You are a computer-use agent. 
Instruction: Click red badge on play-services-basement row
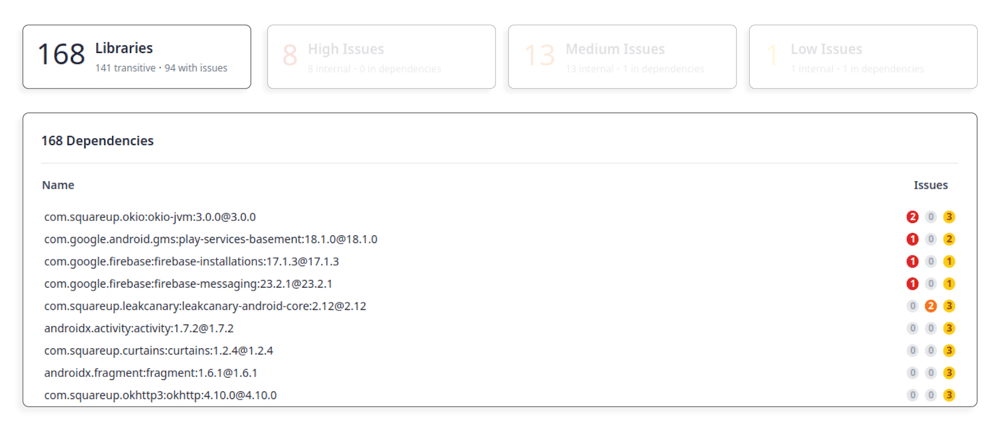912,239
